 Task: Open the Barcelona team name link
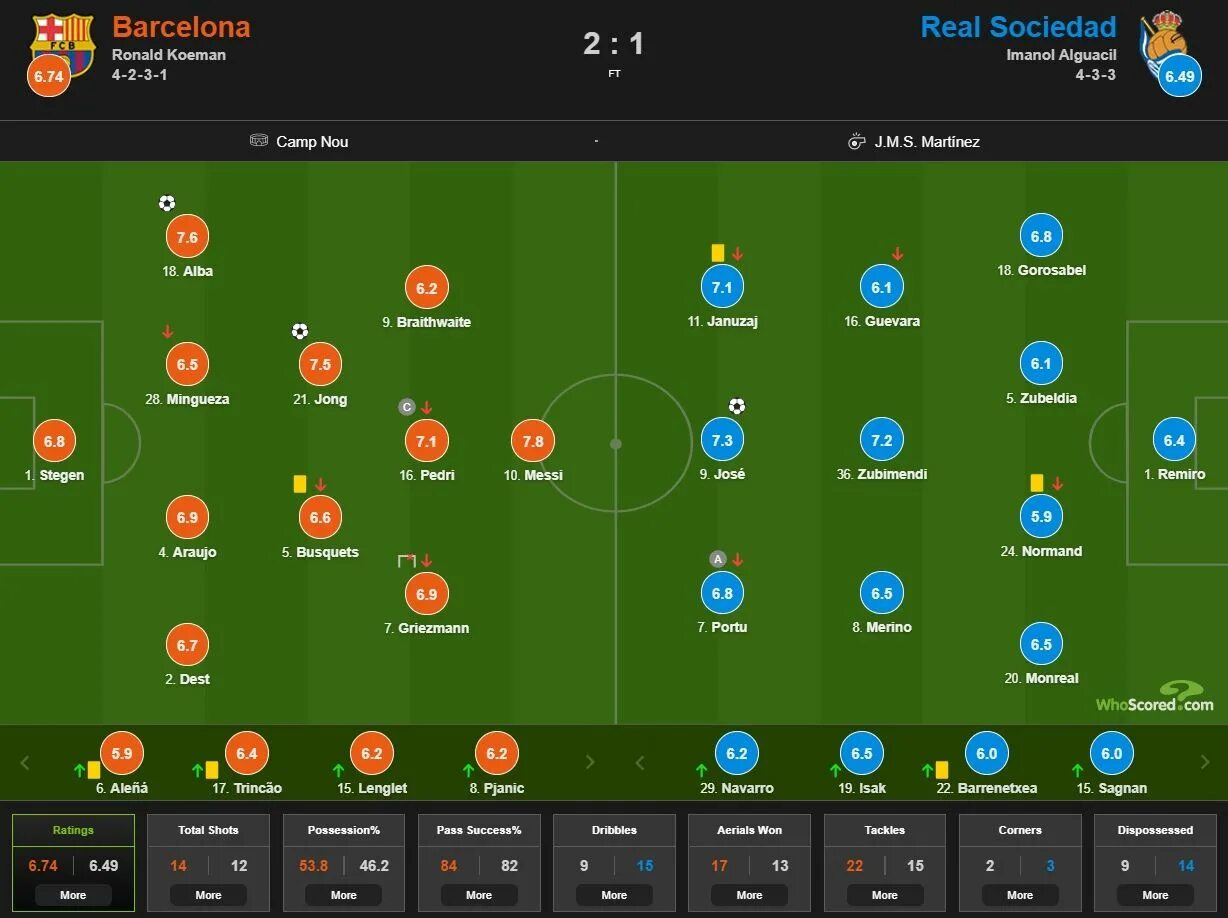coord(181,27)
